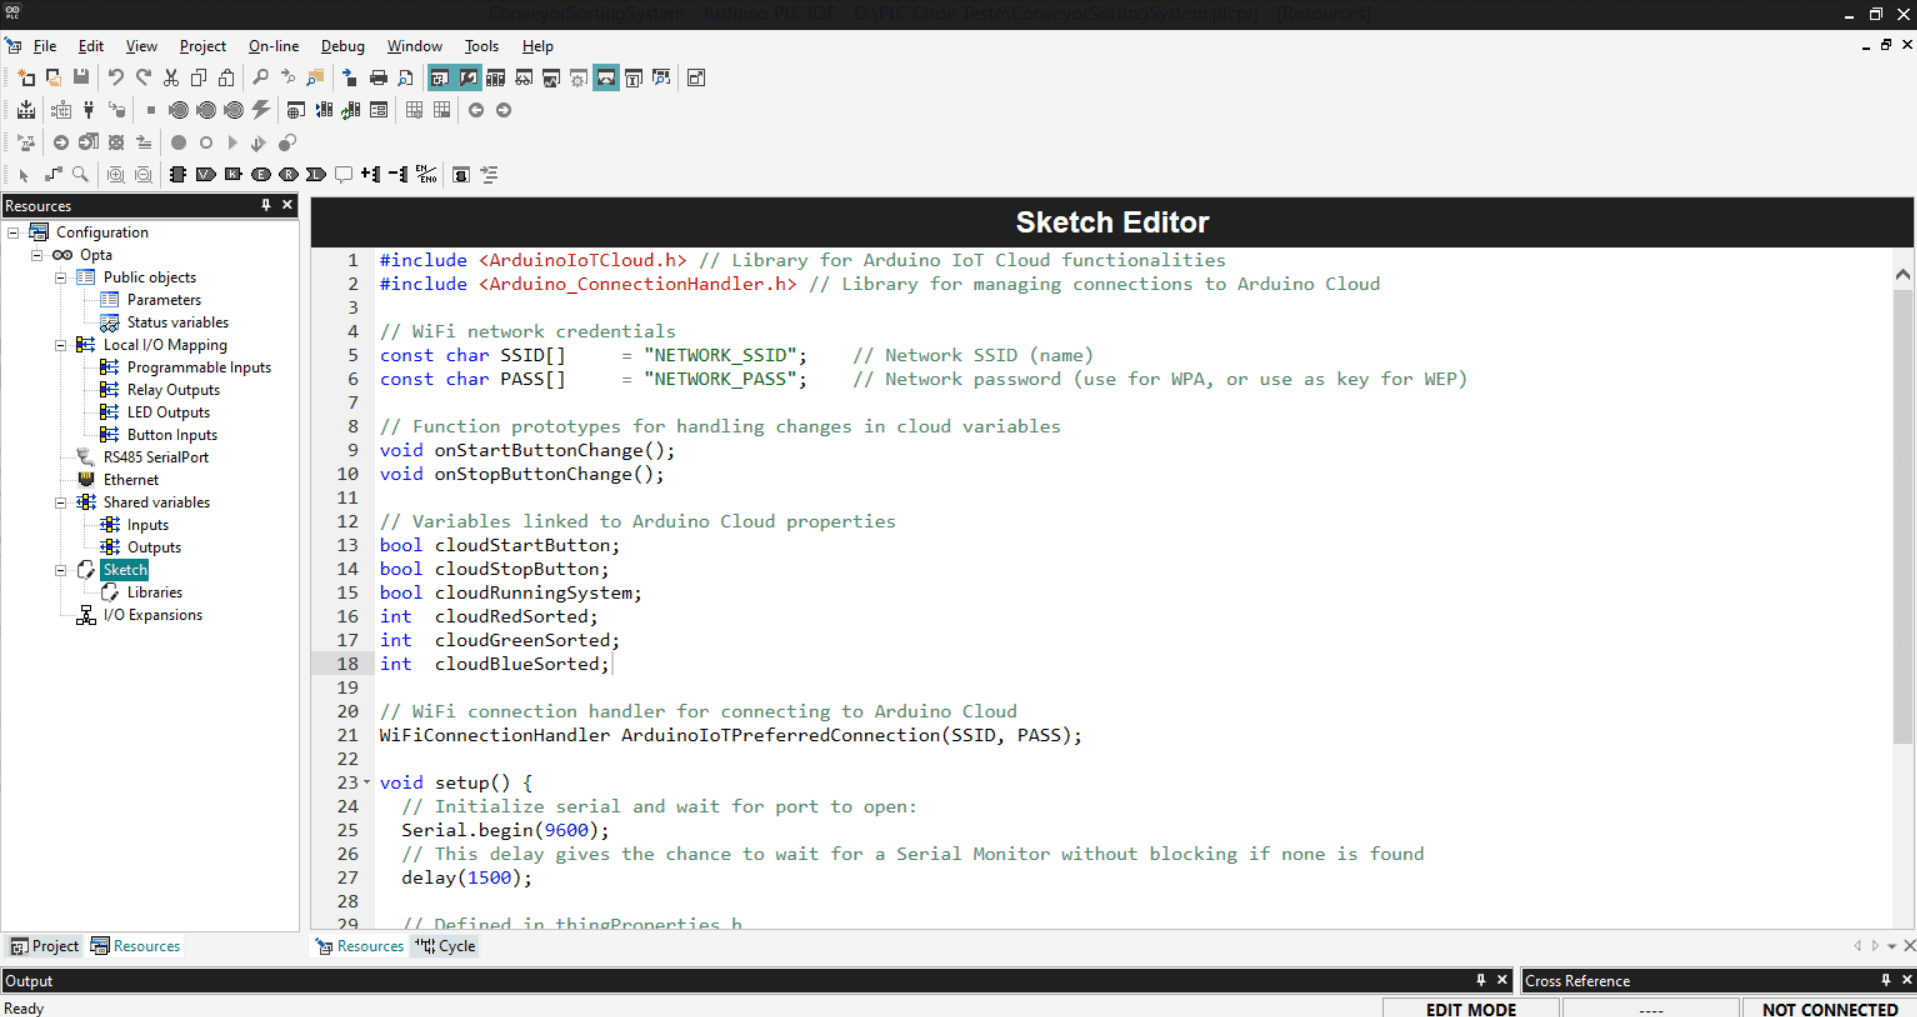Image resolution: width=1917 pixels, height=1017 pixels.
Task: Toggle the Resources wrench pane button
Action: pos(468,78)
